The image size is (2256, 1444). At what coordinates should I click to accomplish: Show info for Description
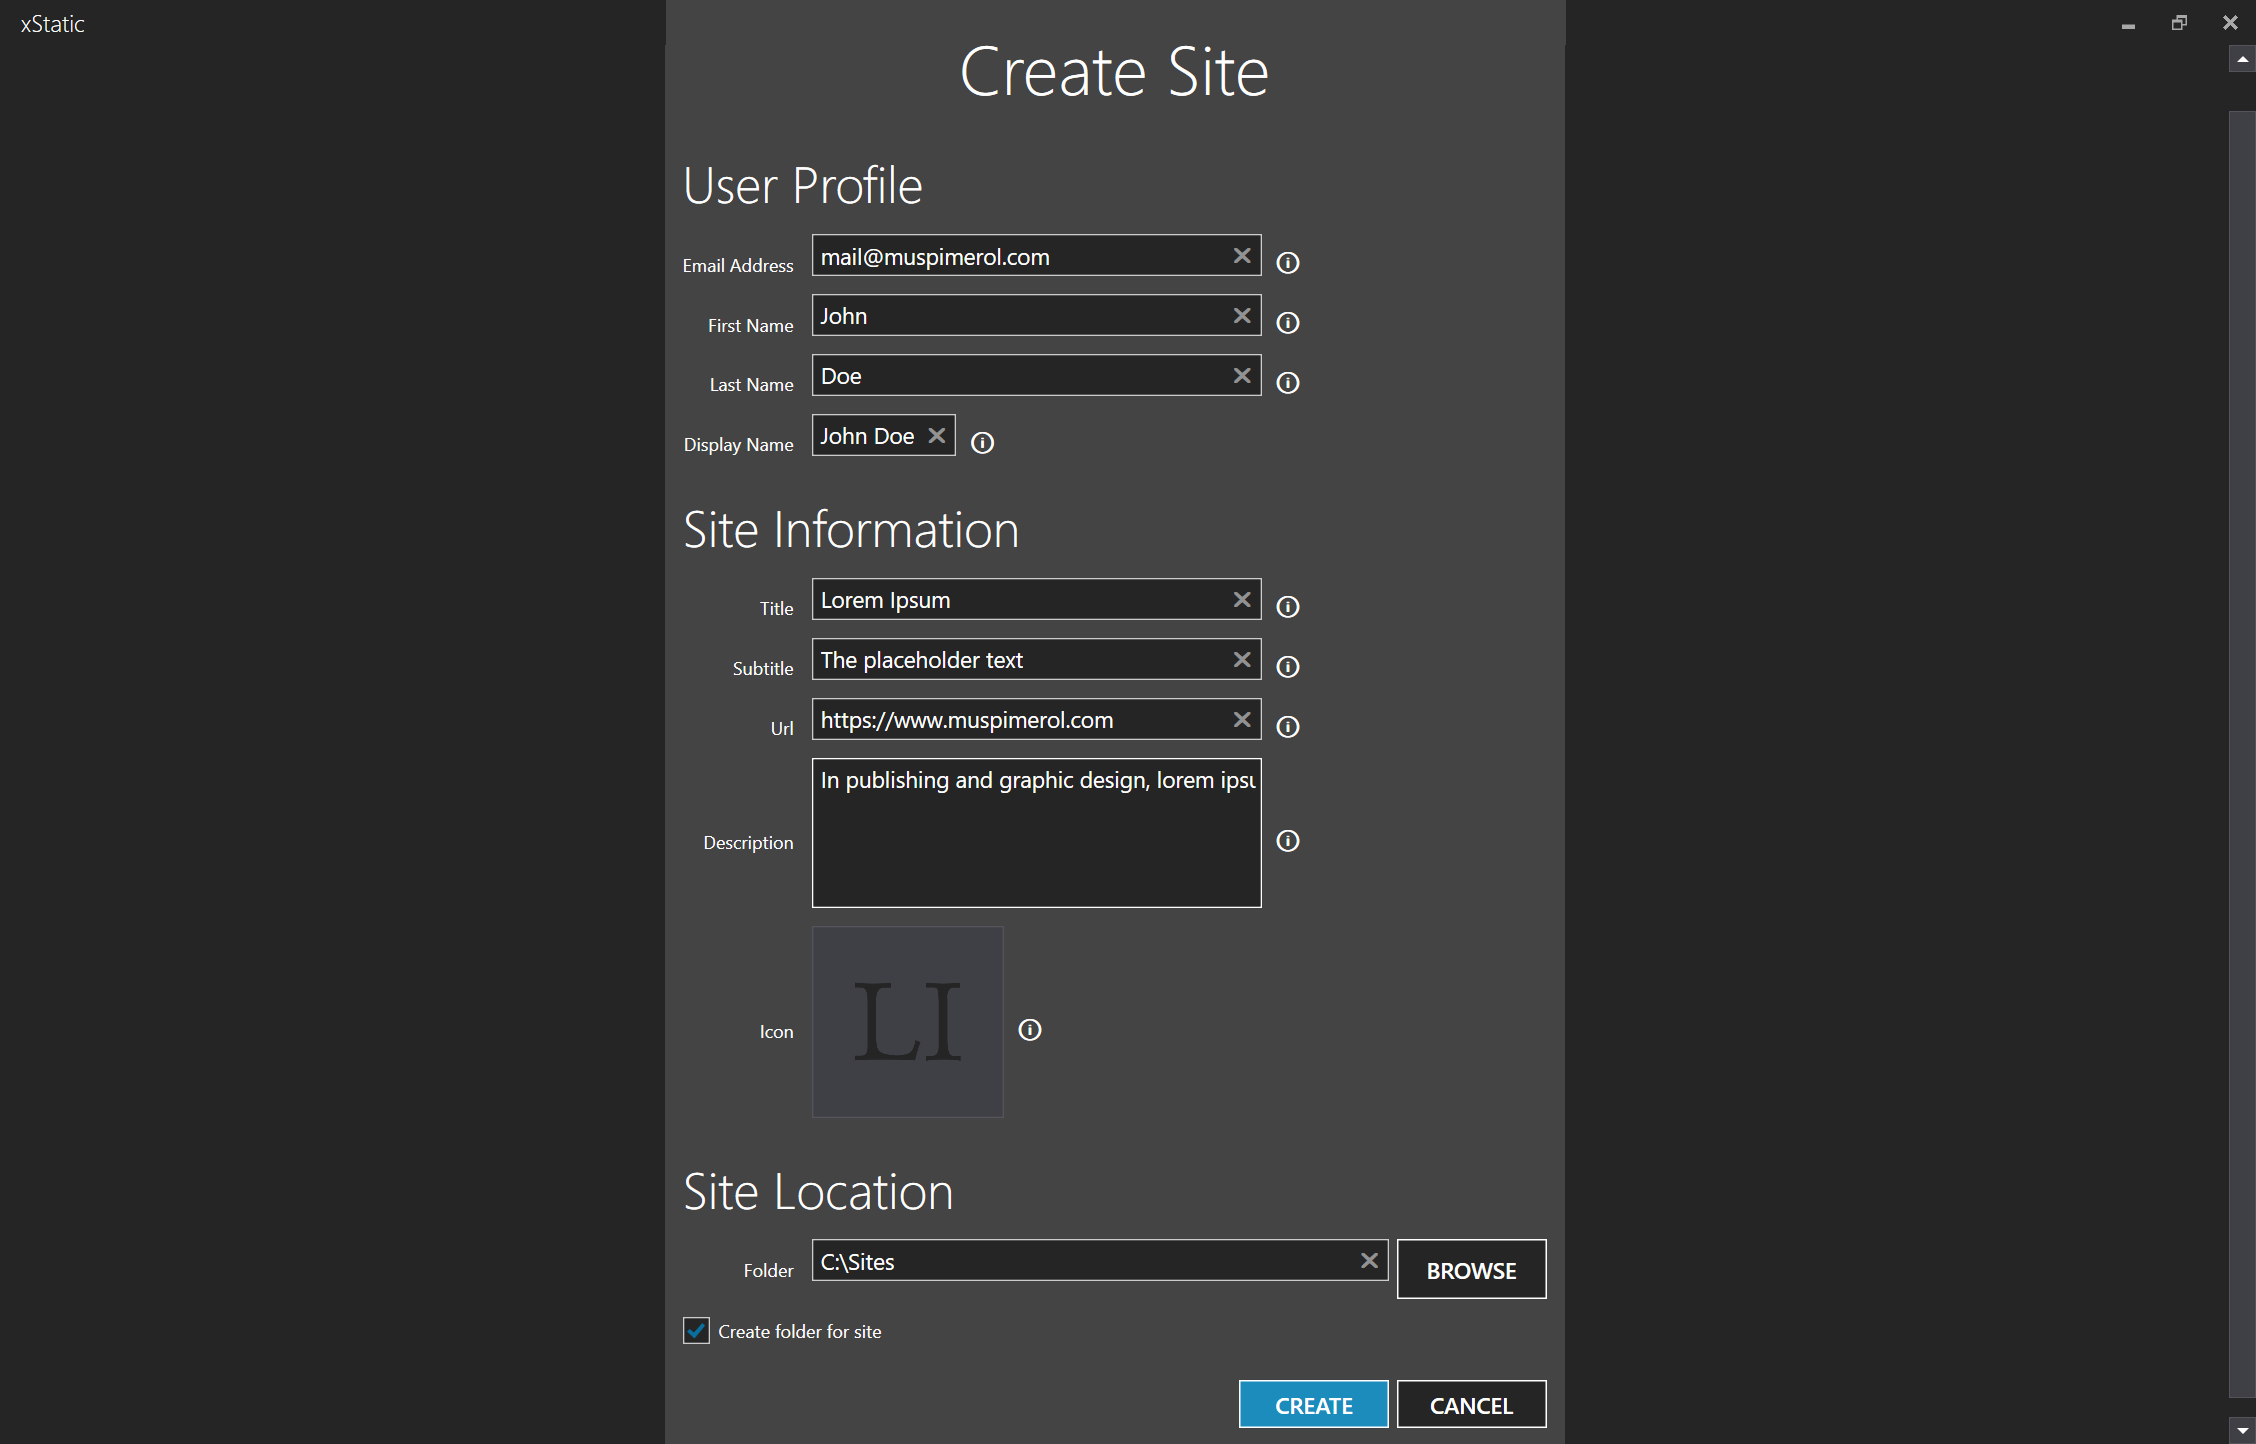point(1288,841)
